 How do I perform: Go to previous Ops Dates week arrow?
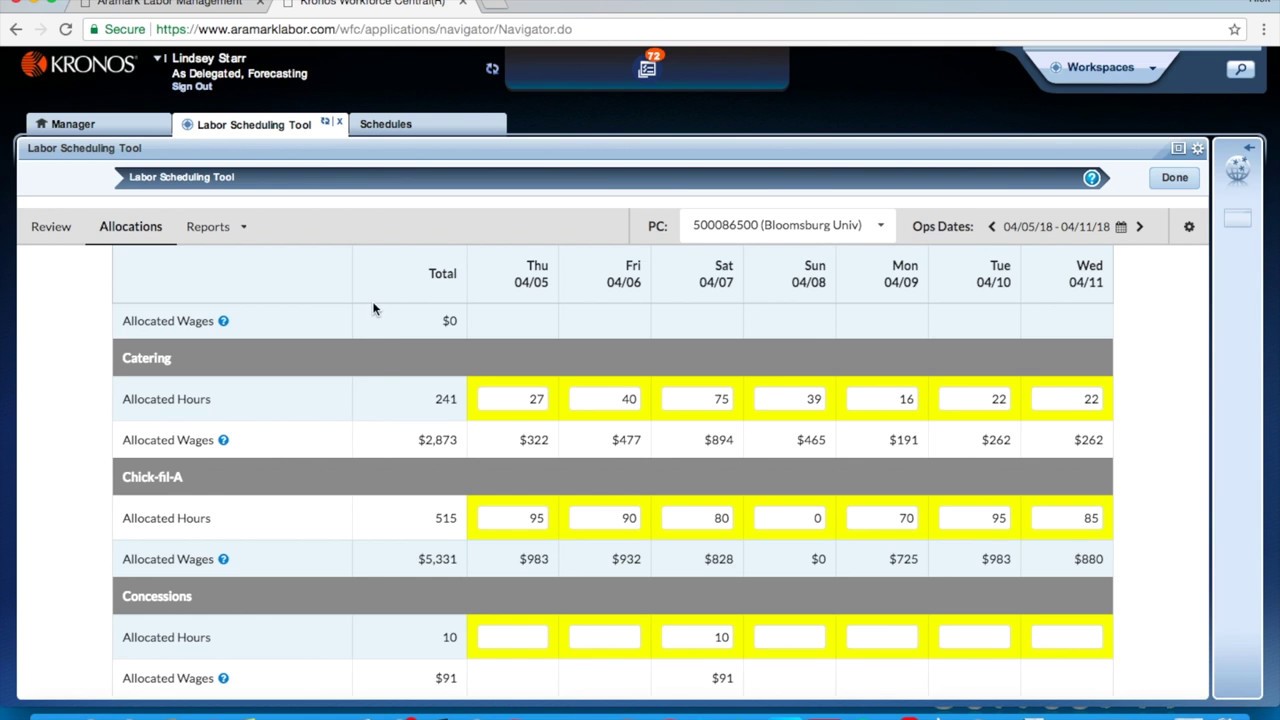point(992,227)
